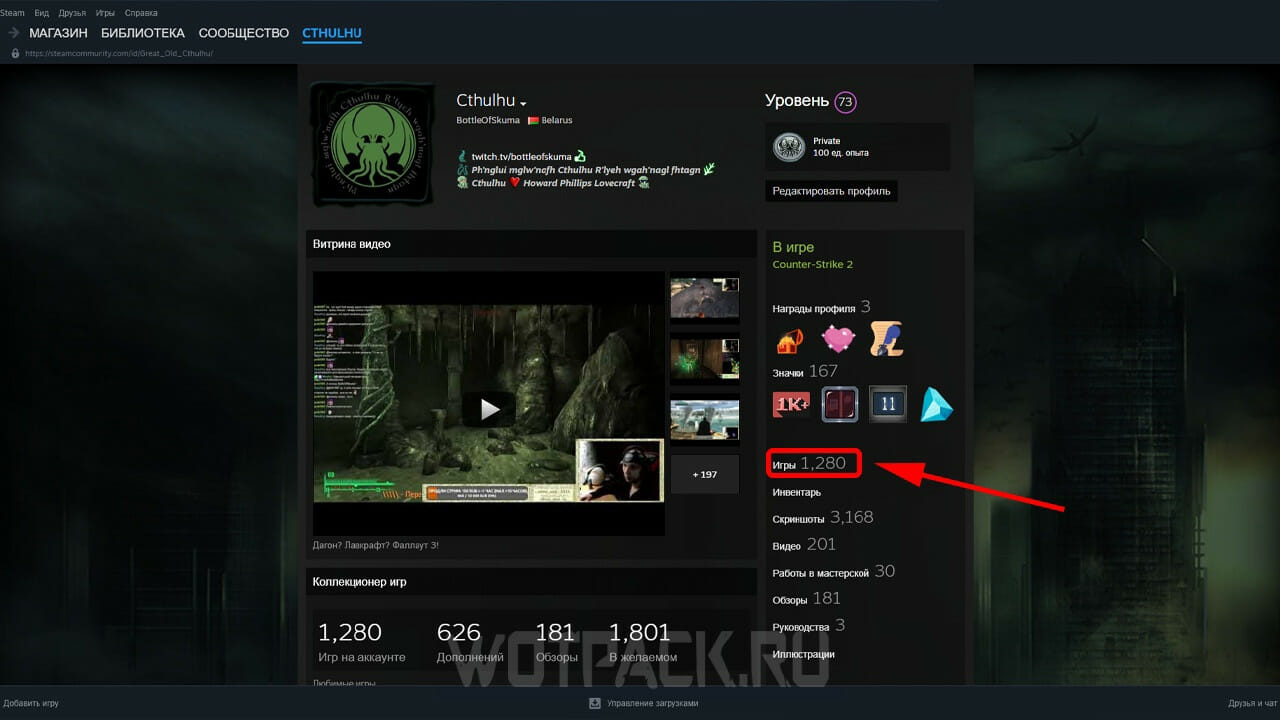
Task: Open the Cthulhu profile avatar image
Action: pyautogui.click(x=372, y=145)
